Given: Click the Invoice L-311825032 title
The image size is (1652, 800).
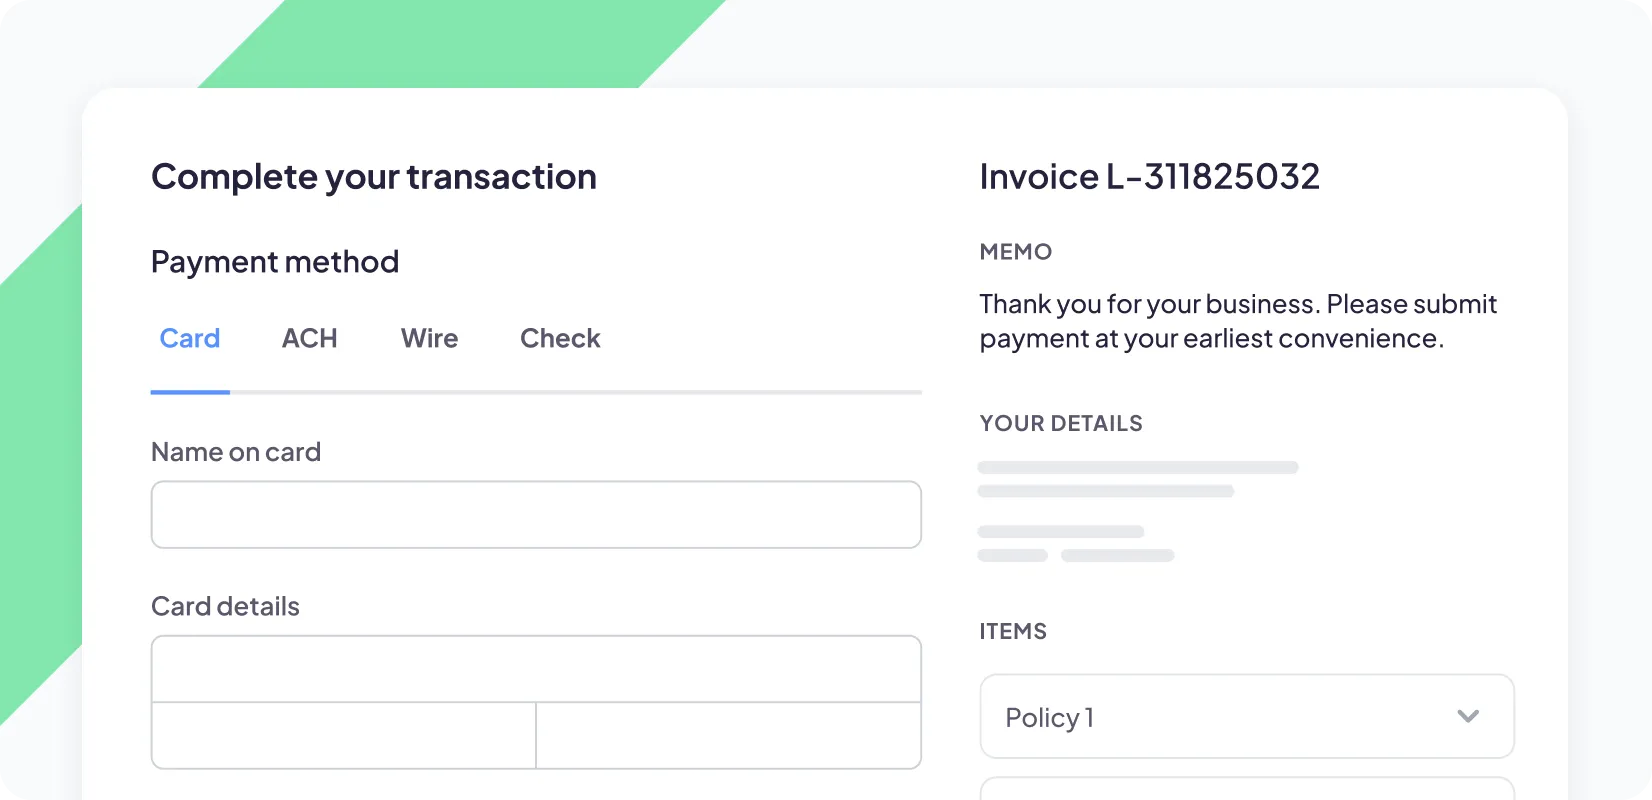Looking at the screenshot, I should coord(1149,177).
